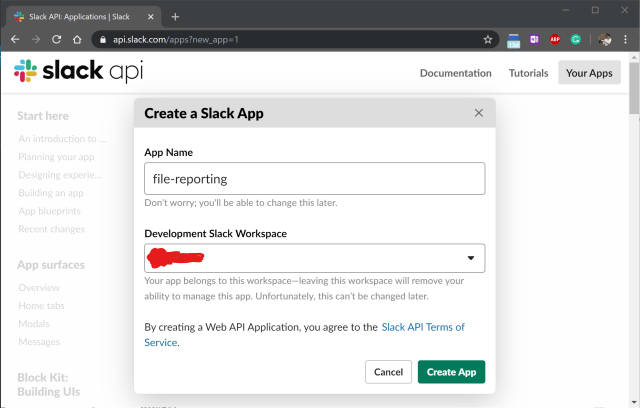Bookmark page with star icon

(x=487, y=40)
